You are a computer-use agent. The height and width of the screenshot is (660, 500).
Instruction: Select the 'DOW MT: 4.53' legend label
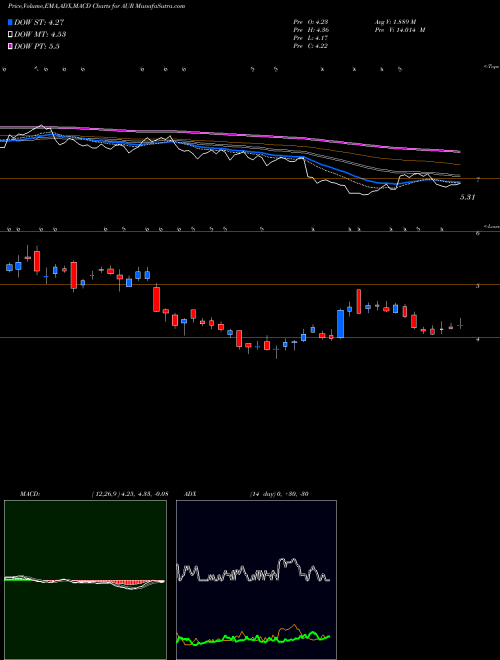tap(40, 34)
